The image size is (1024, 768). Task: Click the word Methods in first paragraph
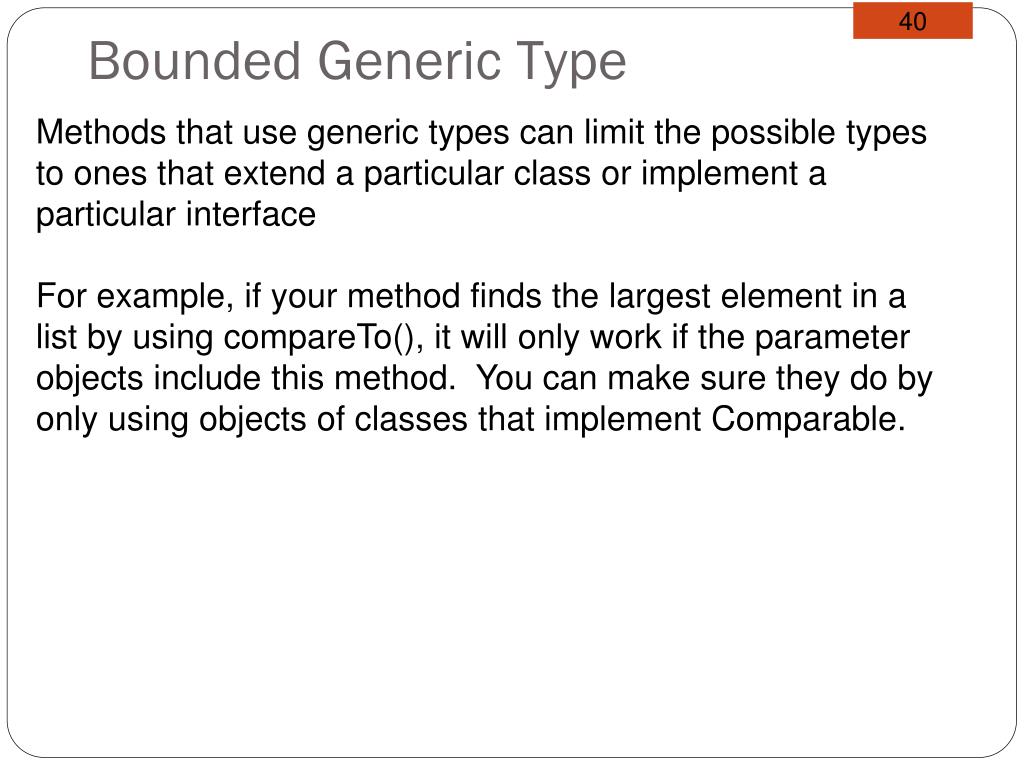click(x=101, y=132)
